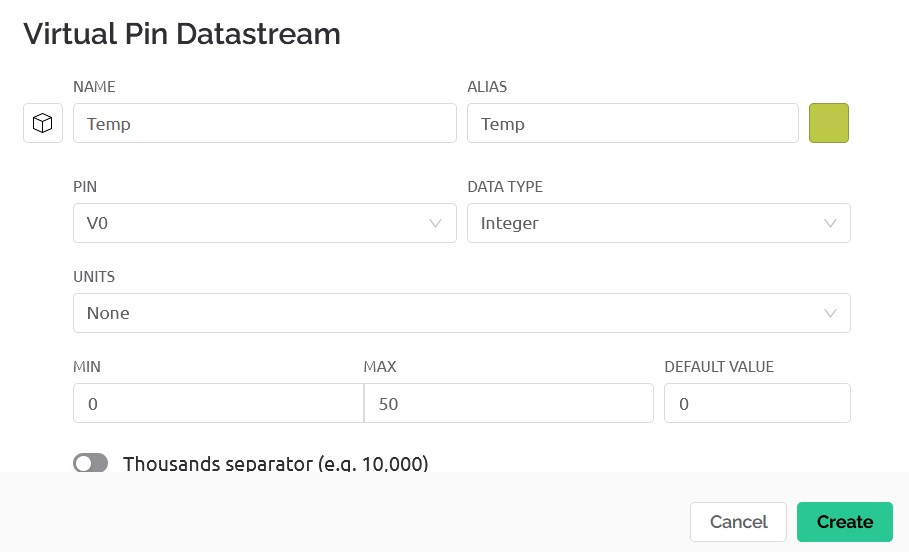
Task: Click the chevron arrow in Pin selector
Action: (436, 223)
